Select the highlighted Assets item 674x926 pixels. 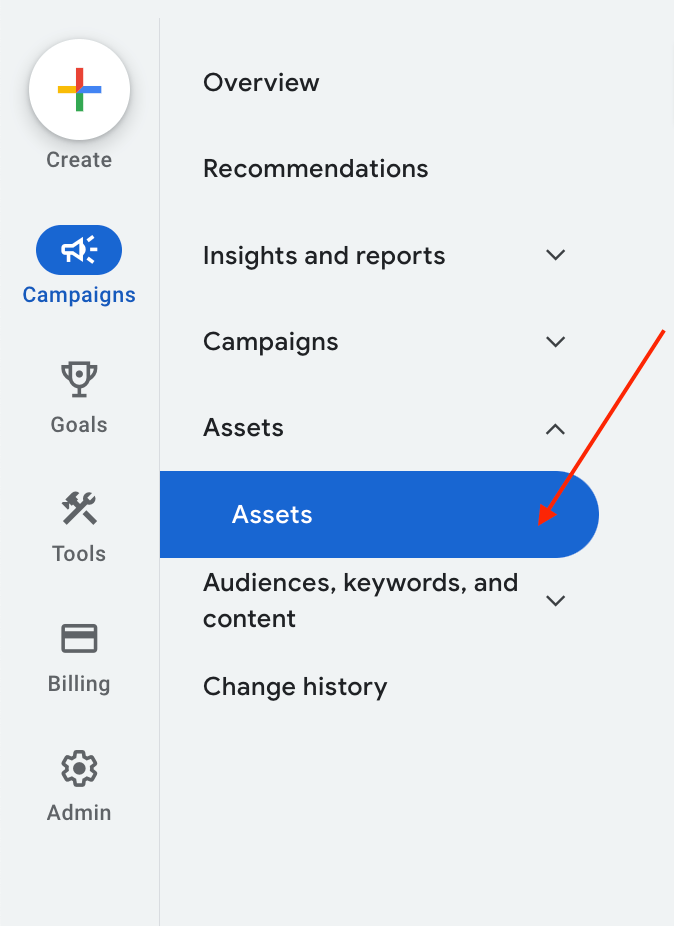[272, 514]
